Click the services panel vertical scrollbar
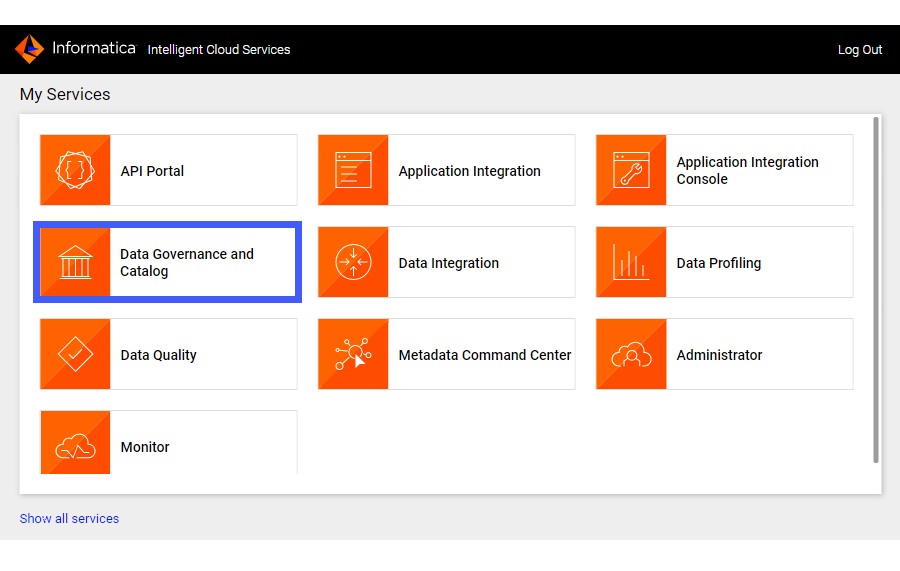The image size is (900, 571). coord(876,290)
